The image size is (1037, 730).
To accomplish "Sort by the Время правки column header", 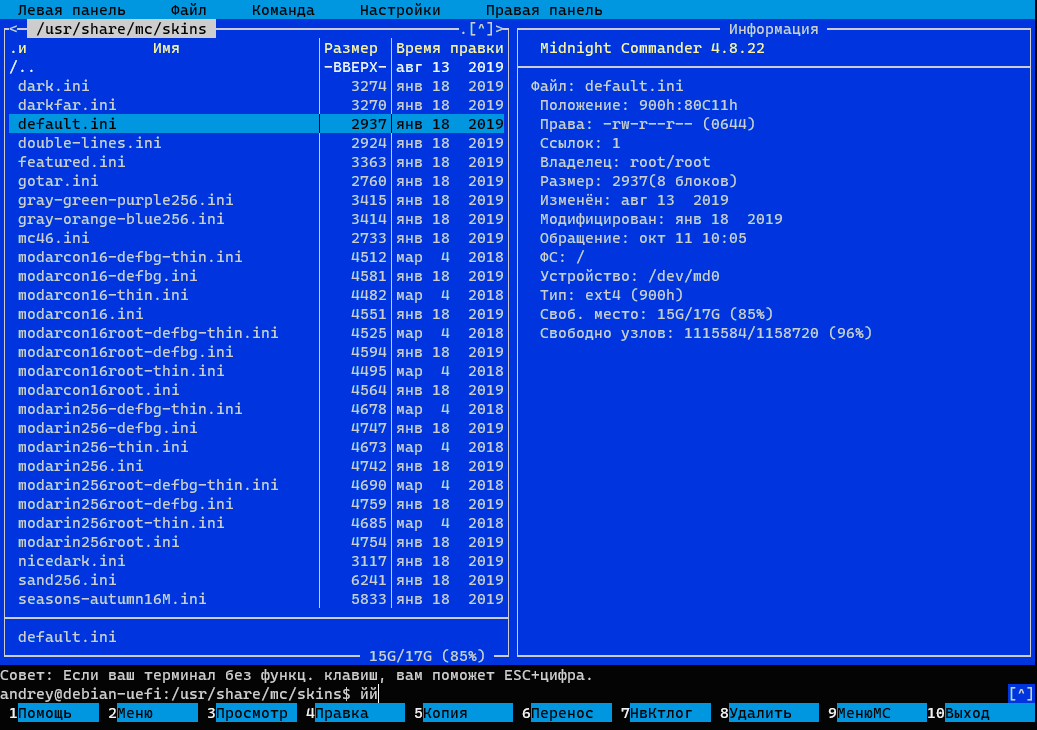I will click(449, 48).
